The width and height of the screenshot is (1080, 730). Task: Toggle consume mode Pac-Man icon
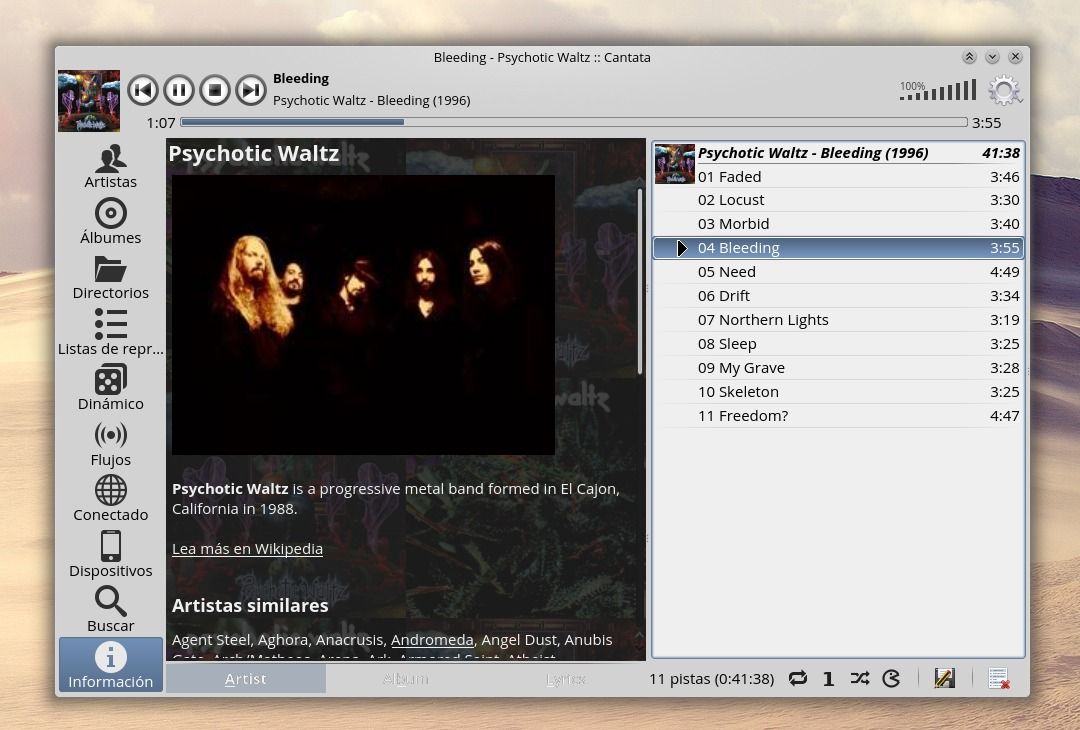891,679
